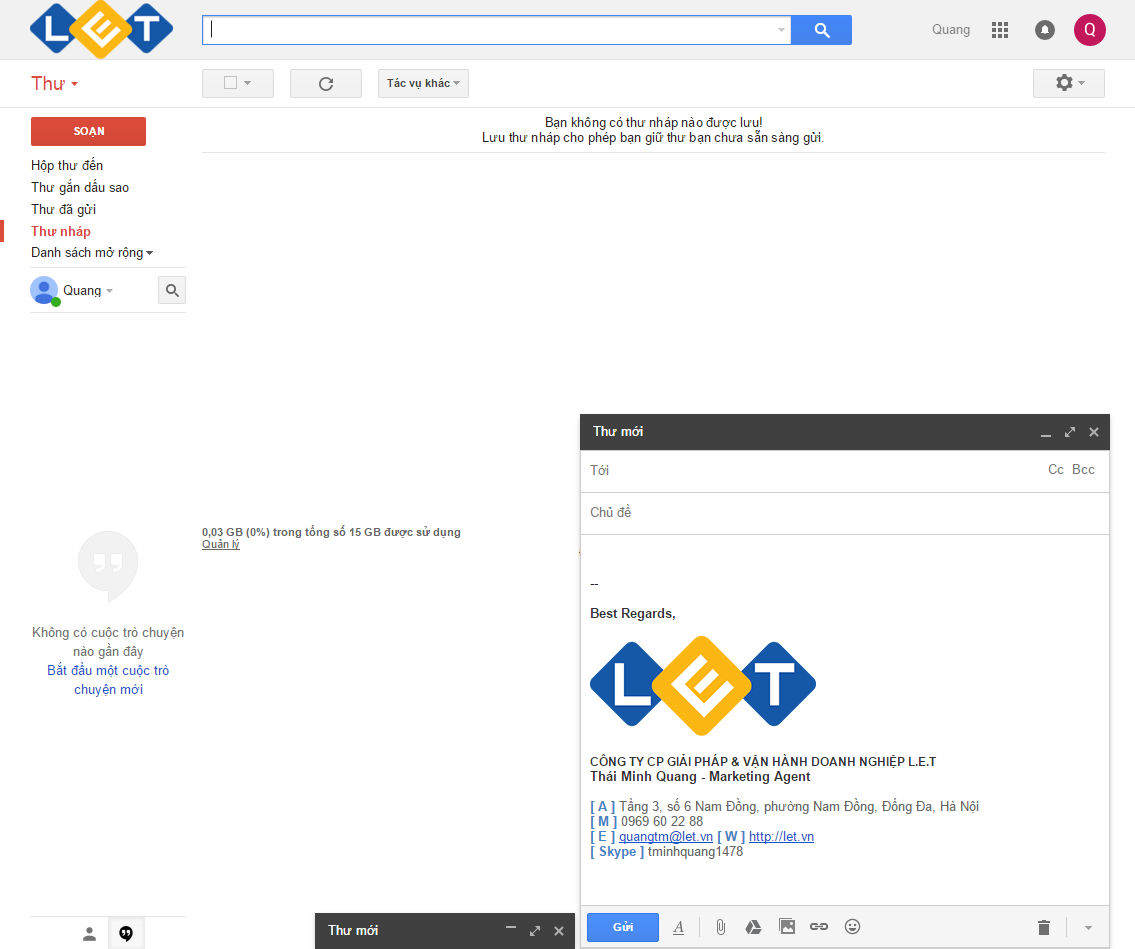Open the Quản lý storage link
Screen dimensions: 1135x949
[220, 543]
